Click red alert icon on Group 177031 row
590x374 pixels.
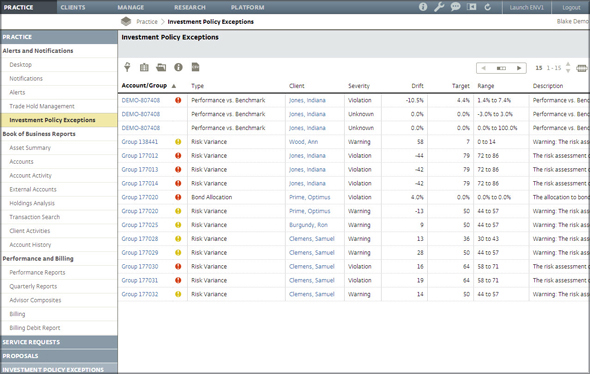[178, 280]
